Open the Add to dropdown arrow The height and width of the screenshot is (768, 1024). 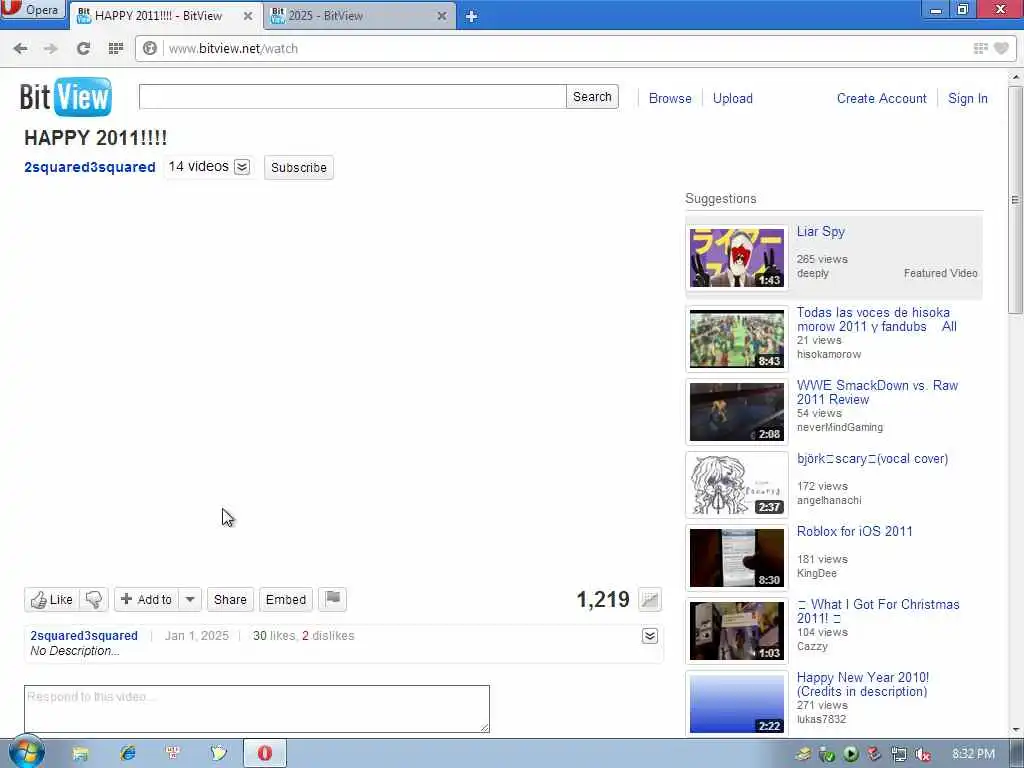coord(190,600)
